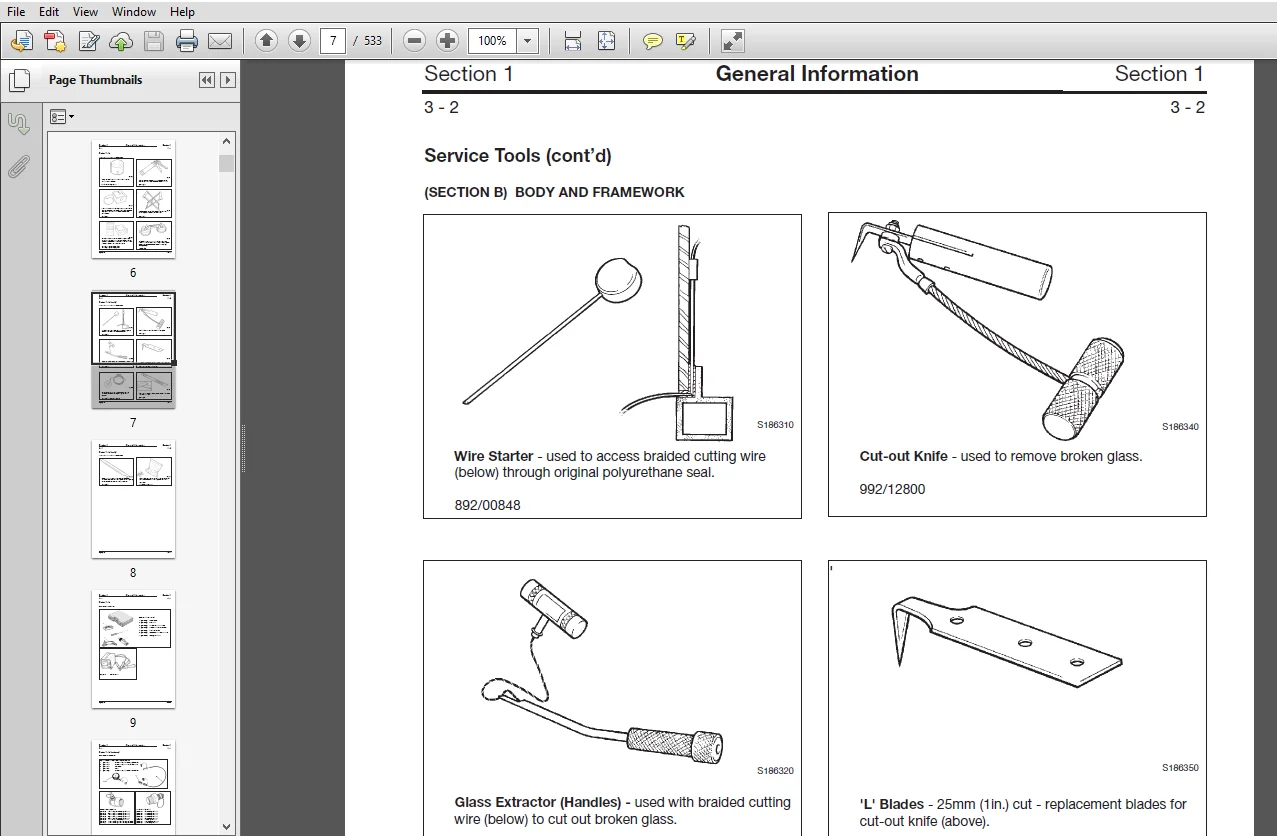Click the thumbnails scrollbar thumb
Viewport: 1277px width, 836px height.
coord(227,163)
